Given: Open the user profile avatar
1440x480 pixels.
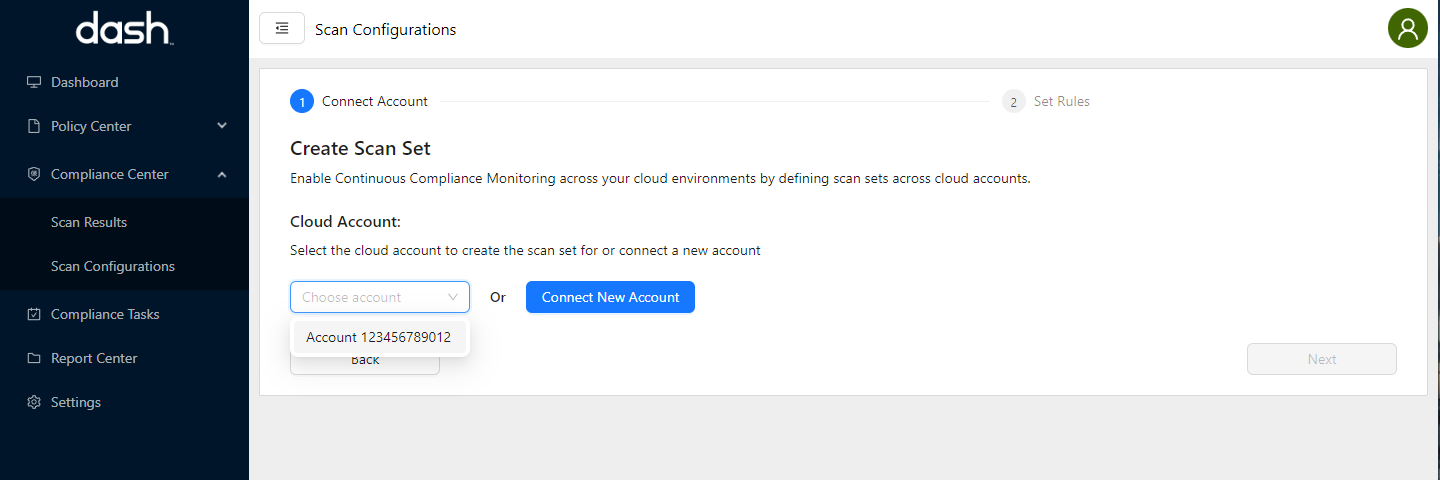Looking at the screenshot, I should coord(1407,29).
